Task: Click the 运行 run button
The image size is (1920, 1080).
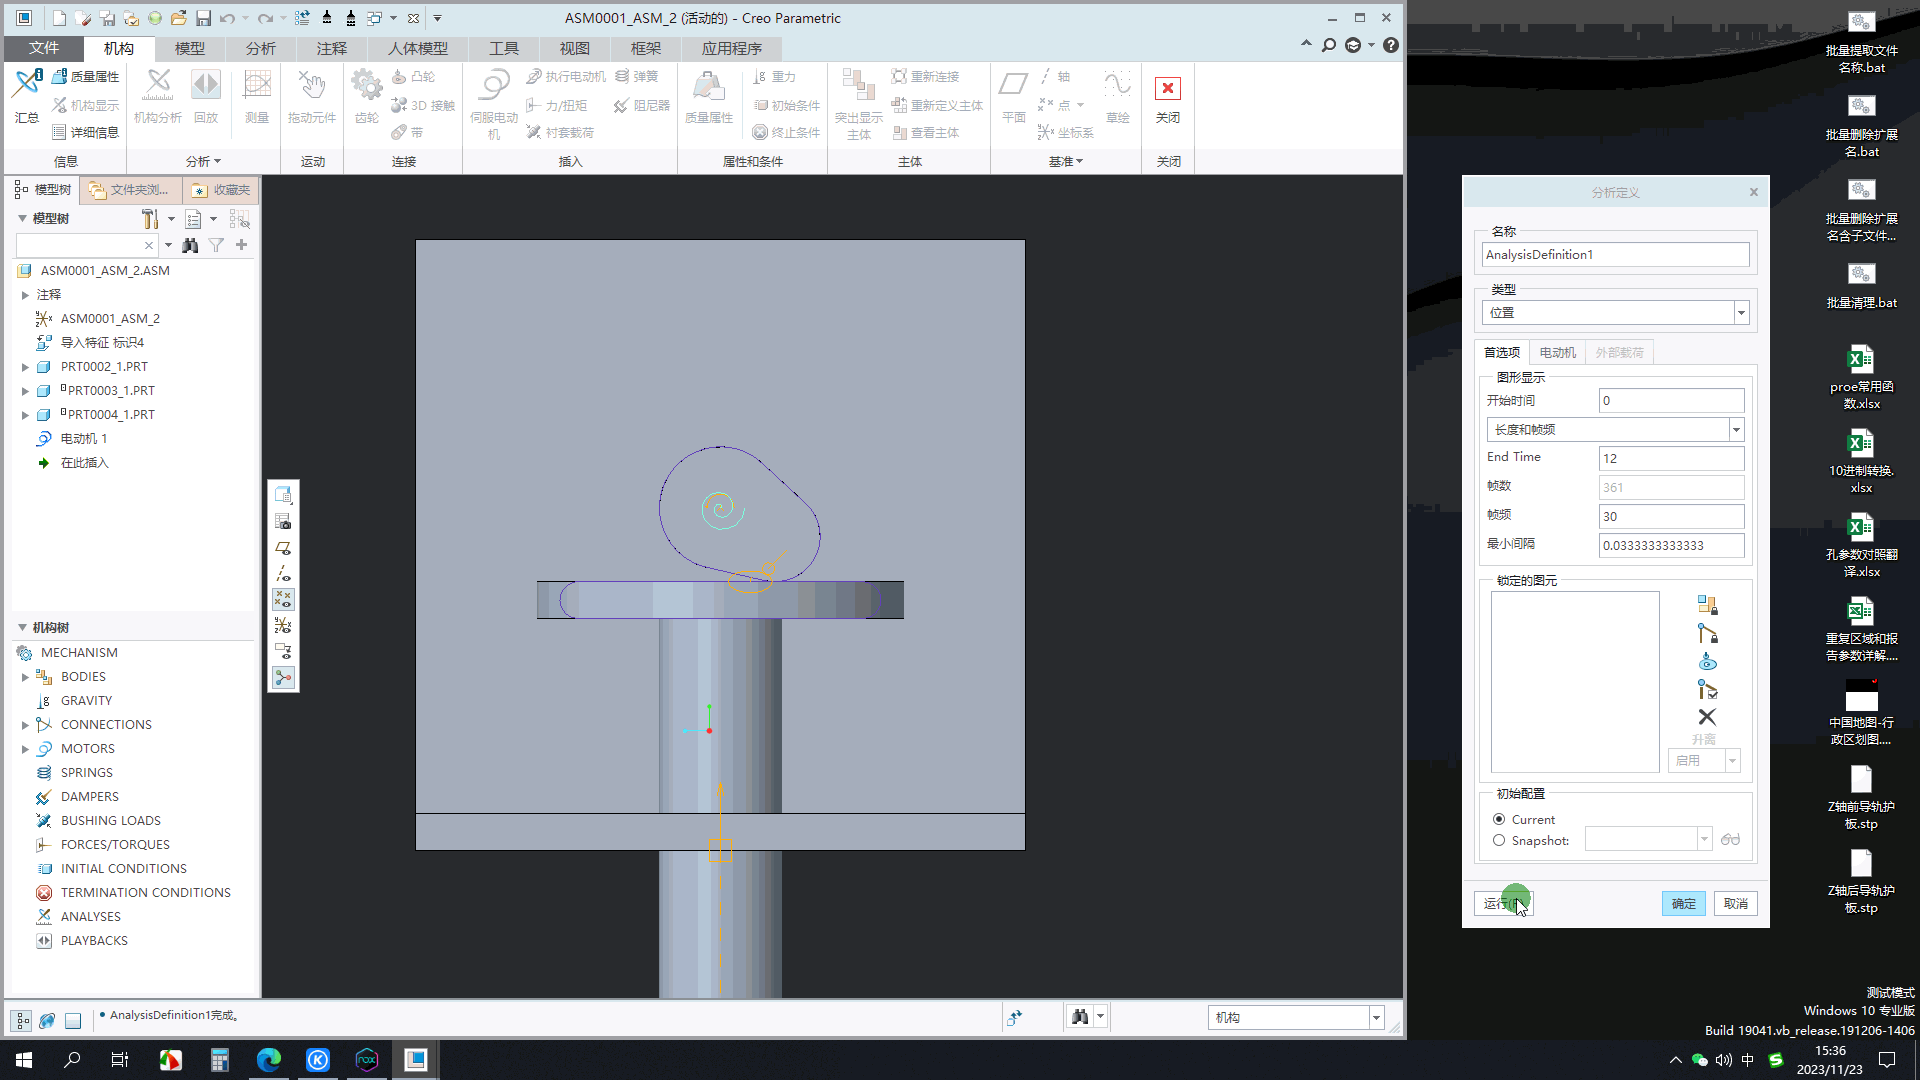Action: click(1503, 904)
